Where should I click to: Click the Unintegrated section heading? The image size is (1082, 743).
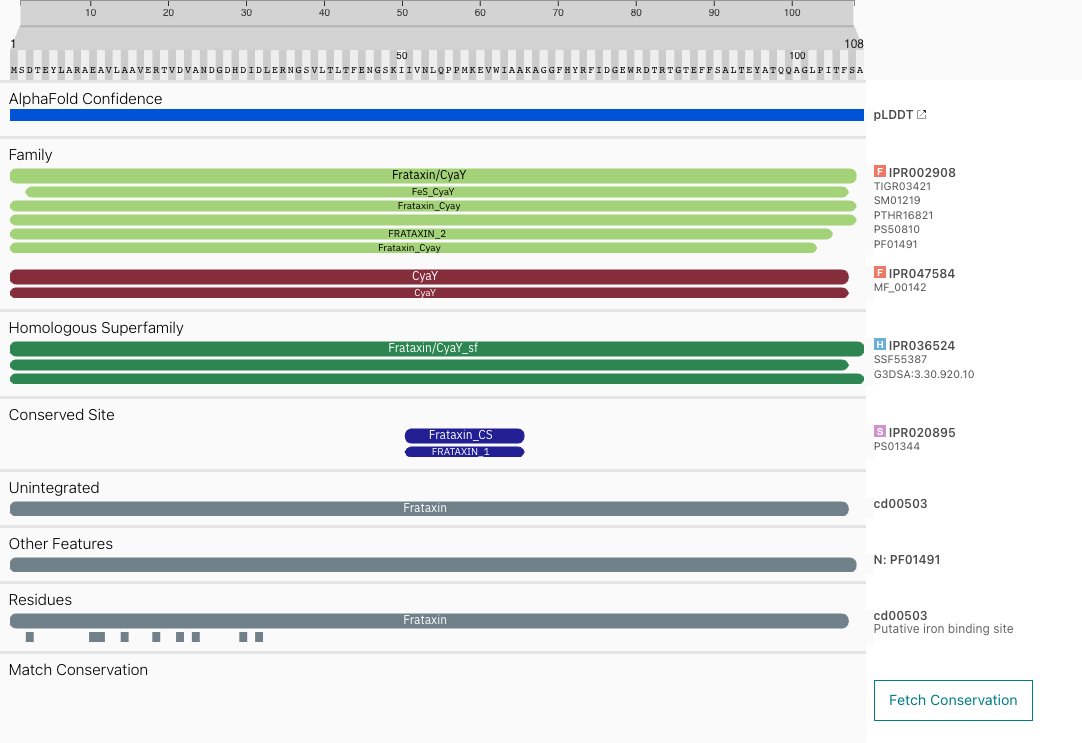pyautogui.click(x=54, y=488)
